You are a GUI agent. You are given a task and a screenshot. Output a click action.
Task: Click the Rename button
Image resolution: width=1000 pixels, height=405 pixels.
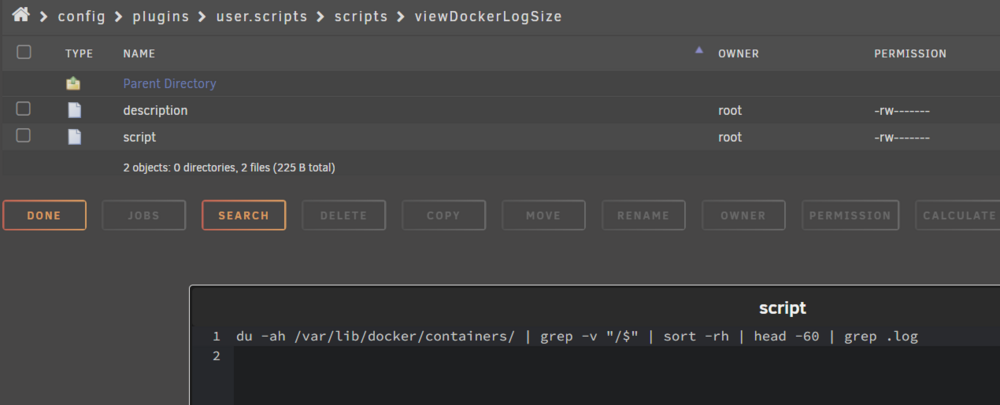(643, 216)
